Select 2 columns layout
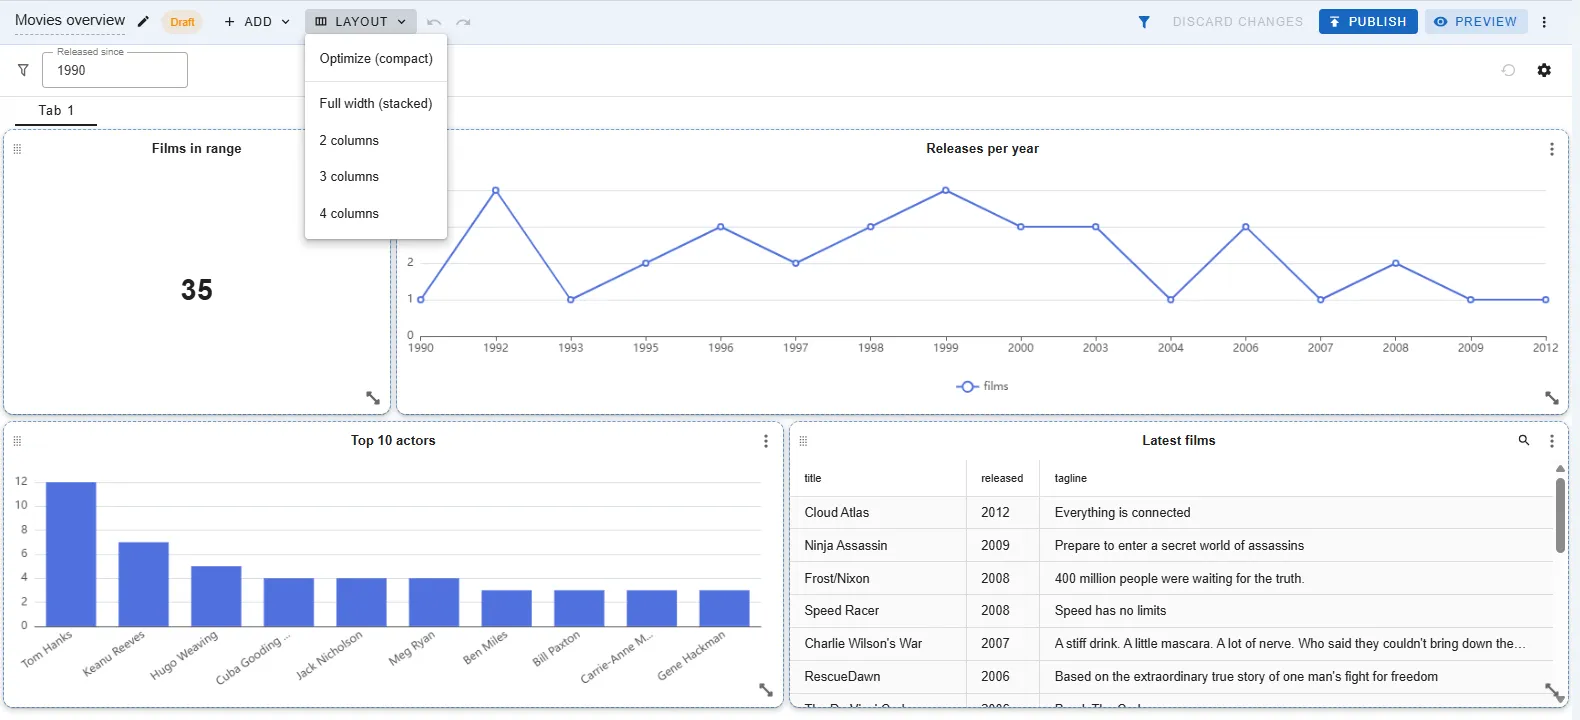This screenshot has height=720, width=1580. pyautogui.click(x=376, y=141)
